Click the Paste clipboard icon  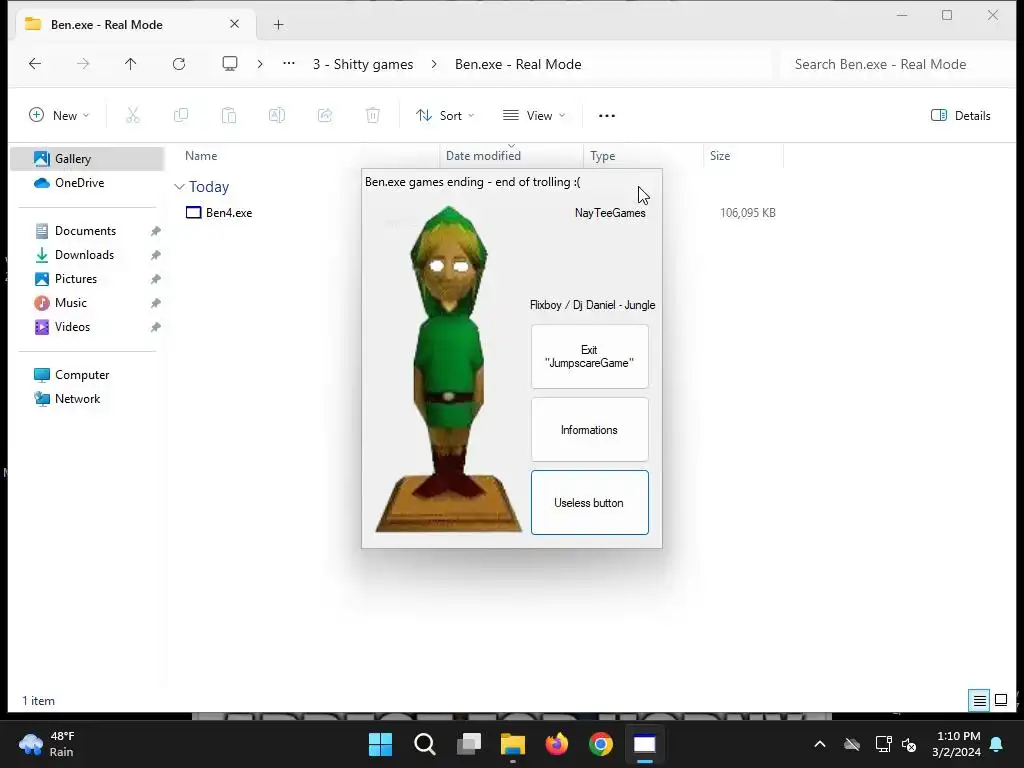pos(229,116)
